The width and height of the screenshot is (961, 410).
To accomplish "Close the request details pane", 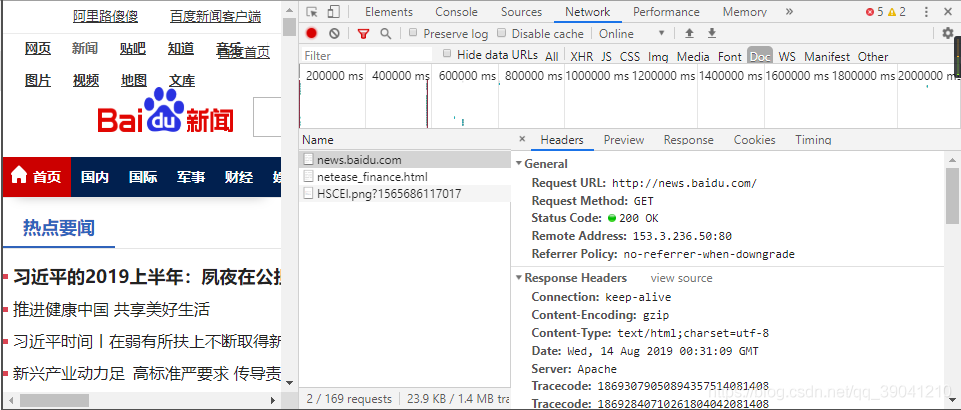I will pyautogui.click(x=522, y=139).
